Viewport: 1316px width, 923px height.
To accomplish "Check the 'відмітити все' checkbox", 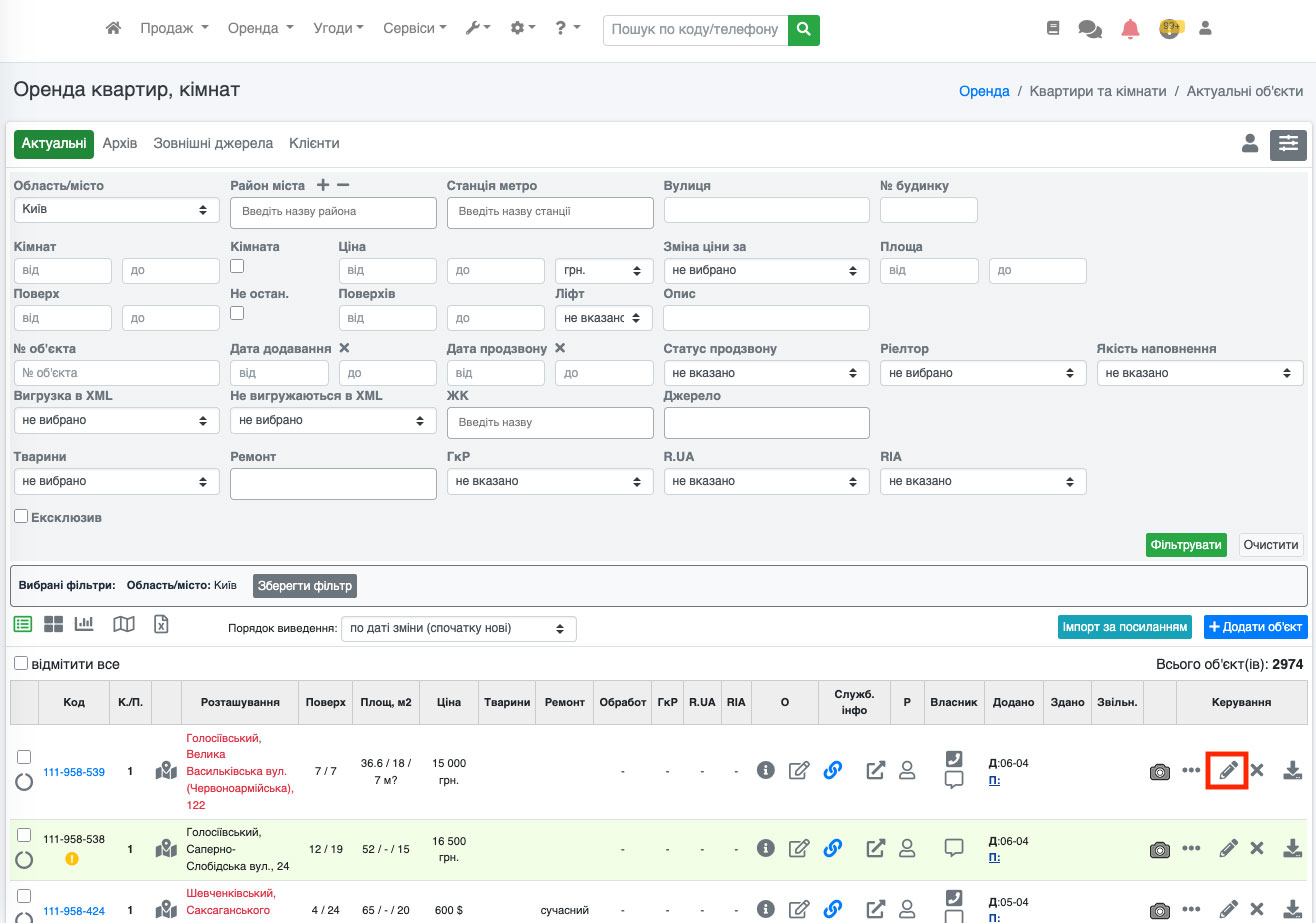I will coord(21,664).
